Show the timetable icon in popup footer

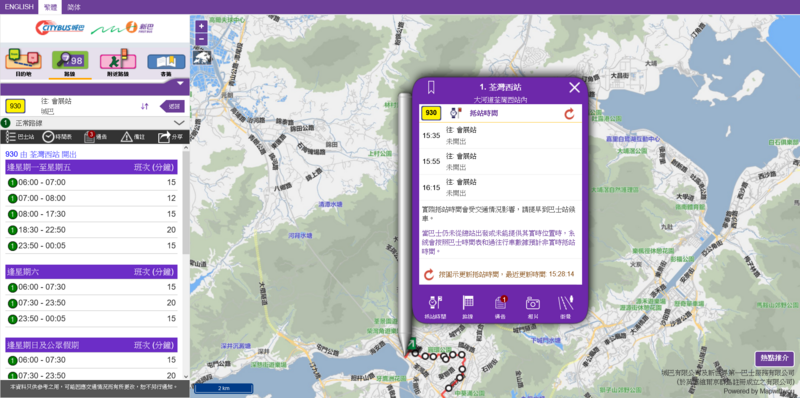[x=467, y=307]
